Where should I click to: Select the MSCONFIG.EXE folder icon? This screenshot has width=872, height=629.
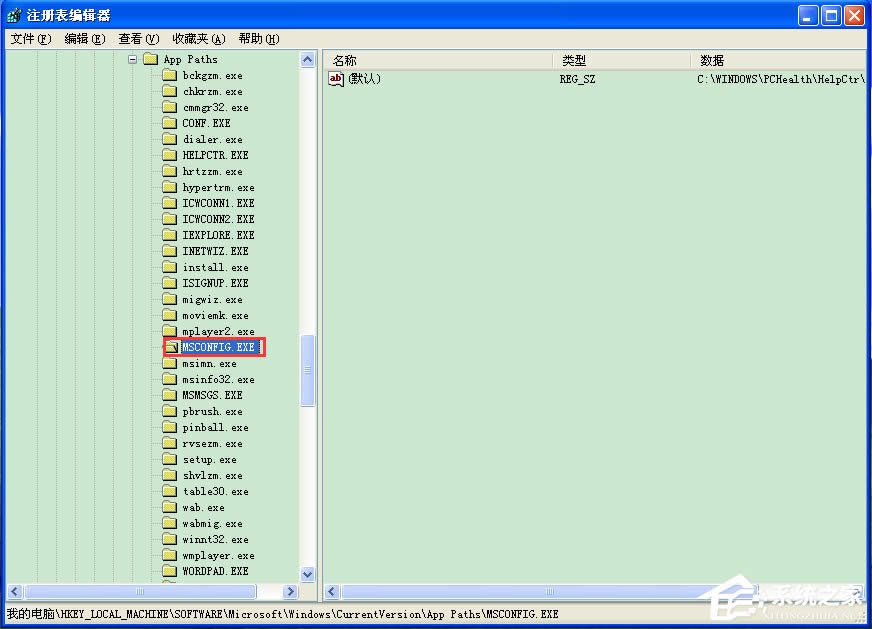pyautogui.click(x=171, y=347)
